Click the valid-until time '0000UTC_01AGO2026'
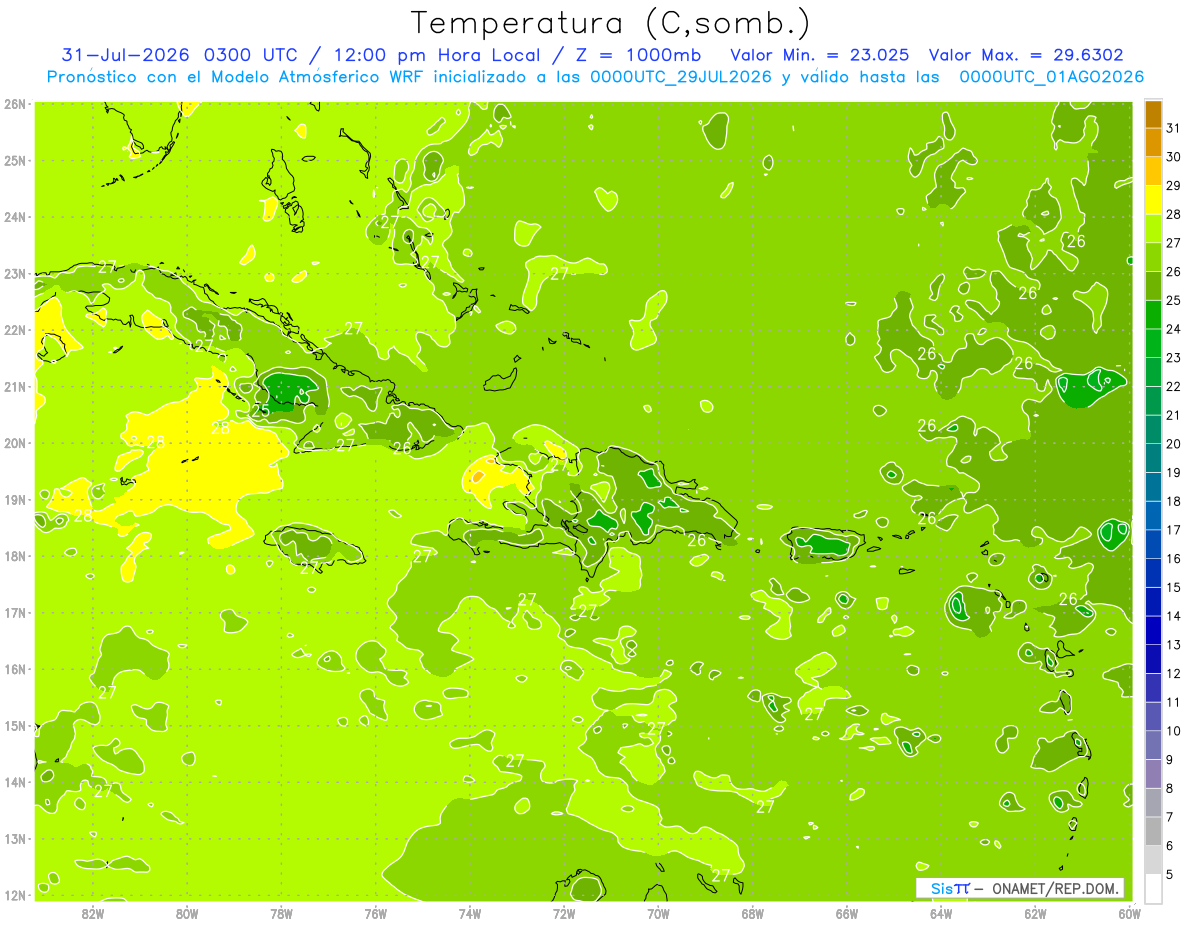This screenshot has height=927, width=1200. (x=1051, y=77)
